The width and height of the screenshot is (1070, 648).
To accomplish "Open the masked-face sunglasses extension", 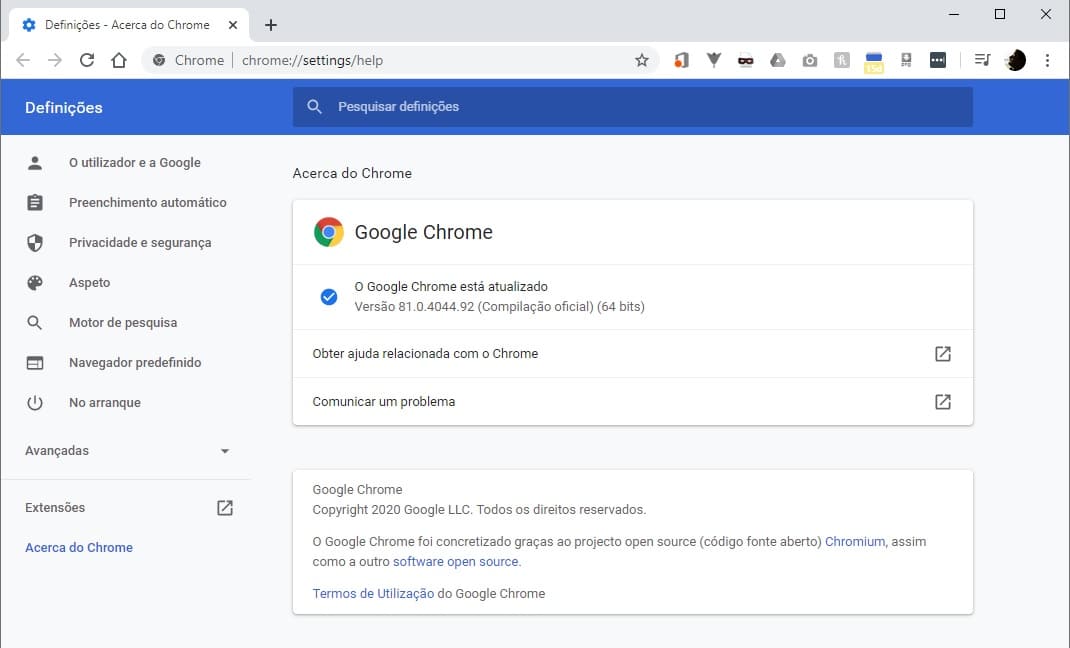I will (745, 61).
